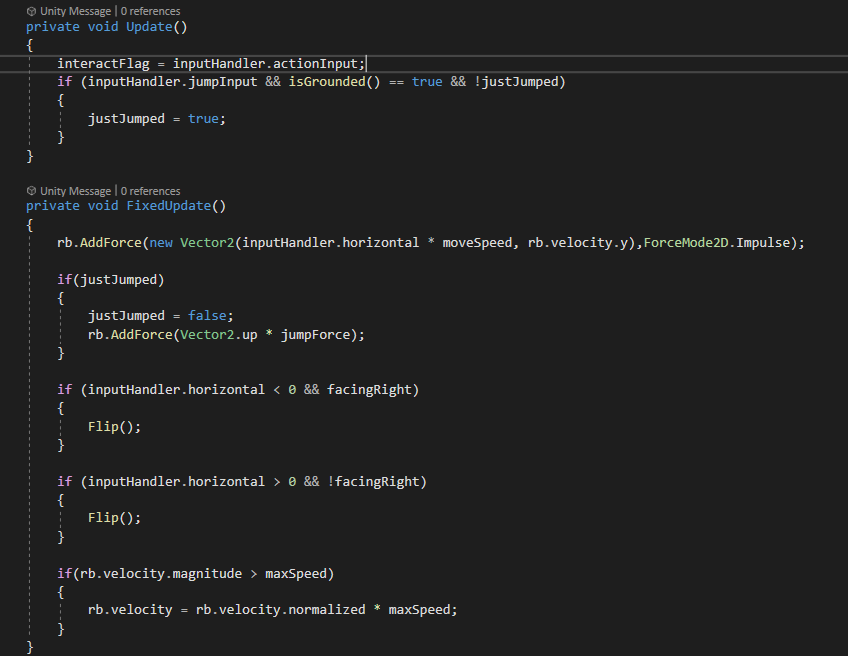The image size is (848, 656).
Task: Open the 0 references CodeLens for Update
Action: [x=152, y=10]
